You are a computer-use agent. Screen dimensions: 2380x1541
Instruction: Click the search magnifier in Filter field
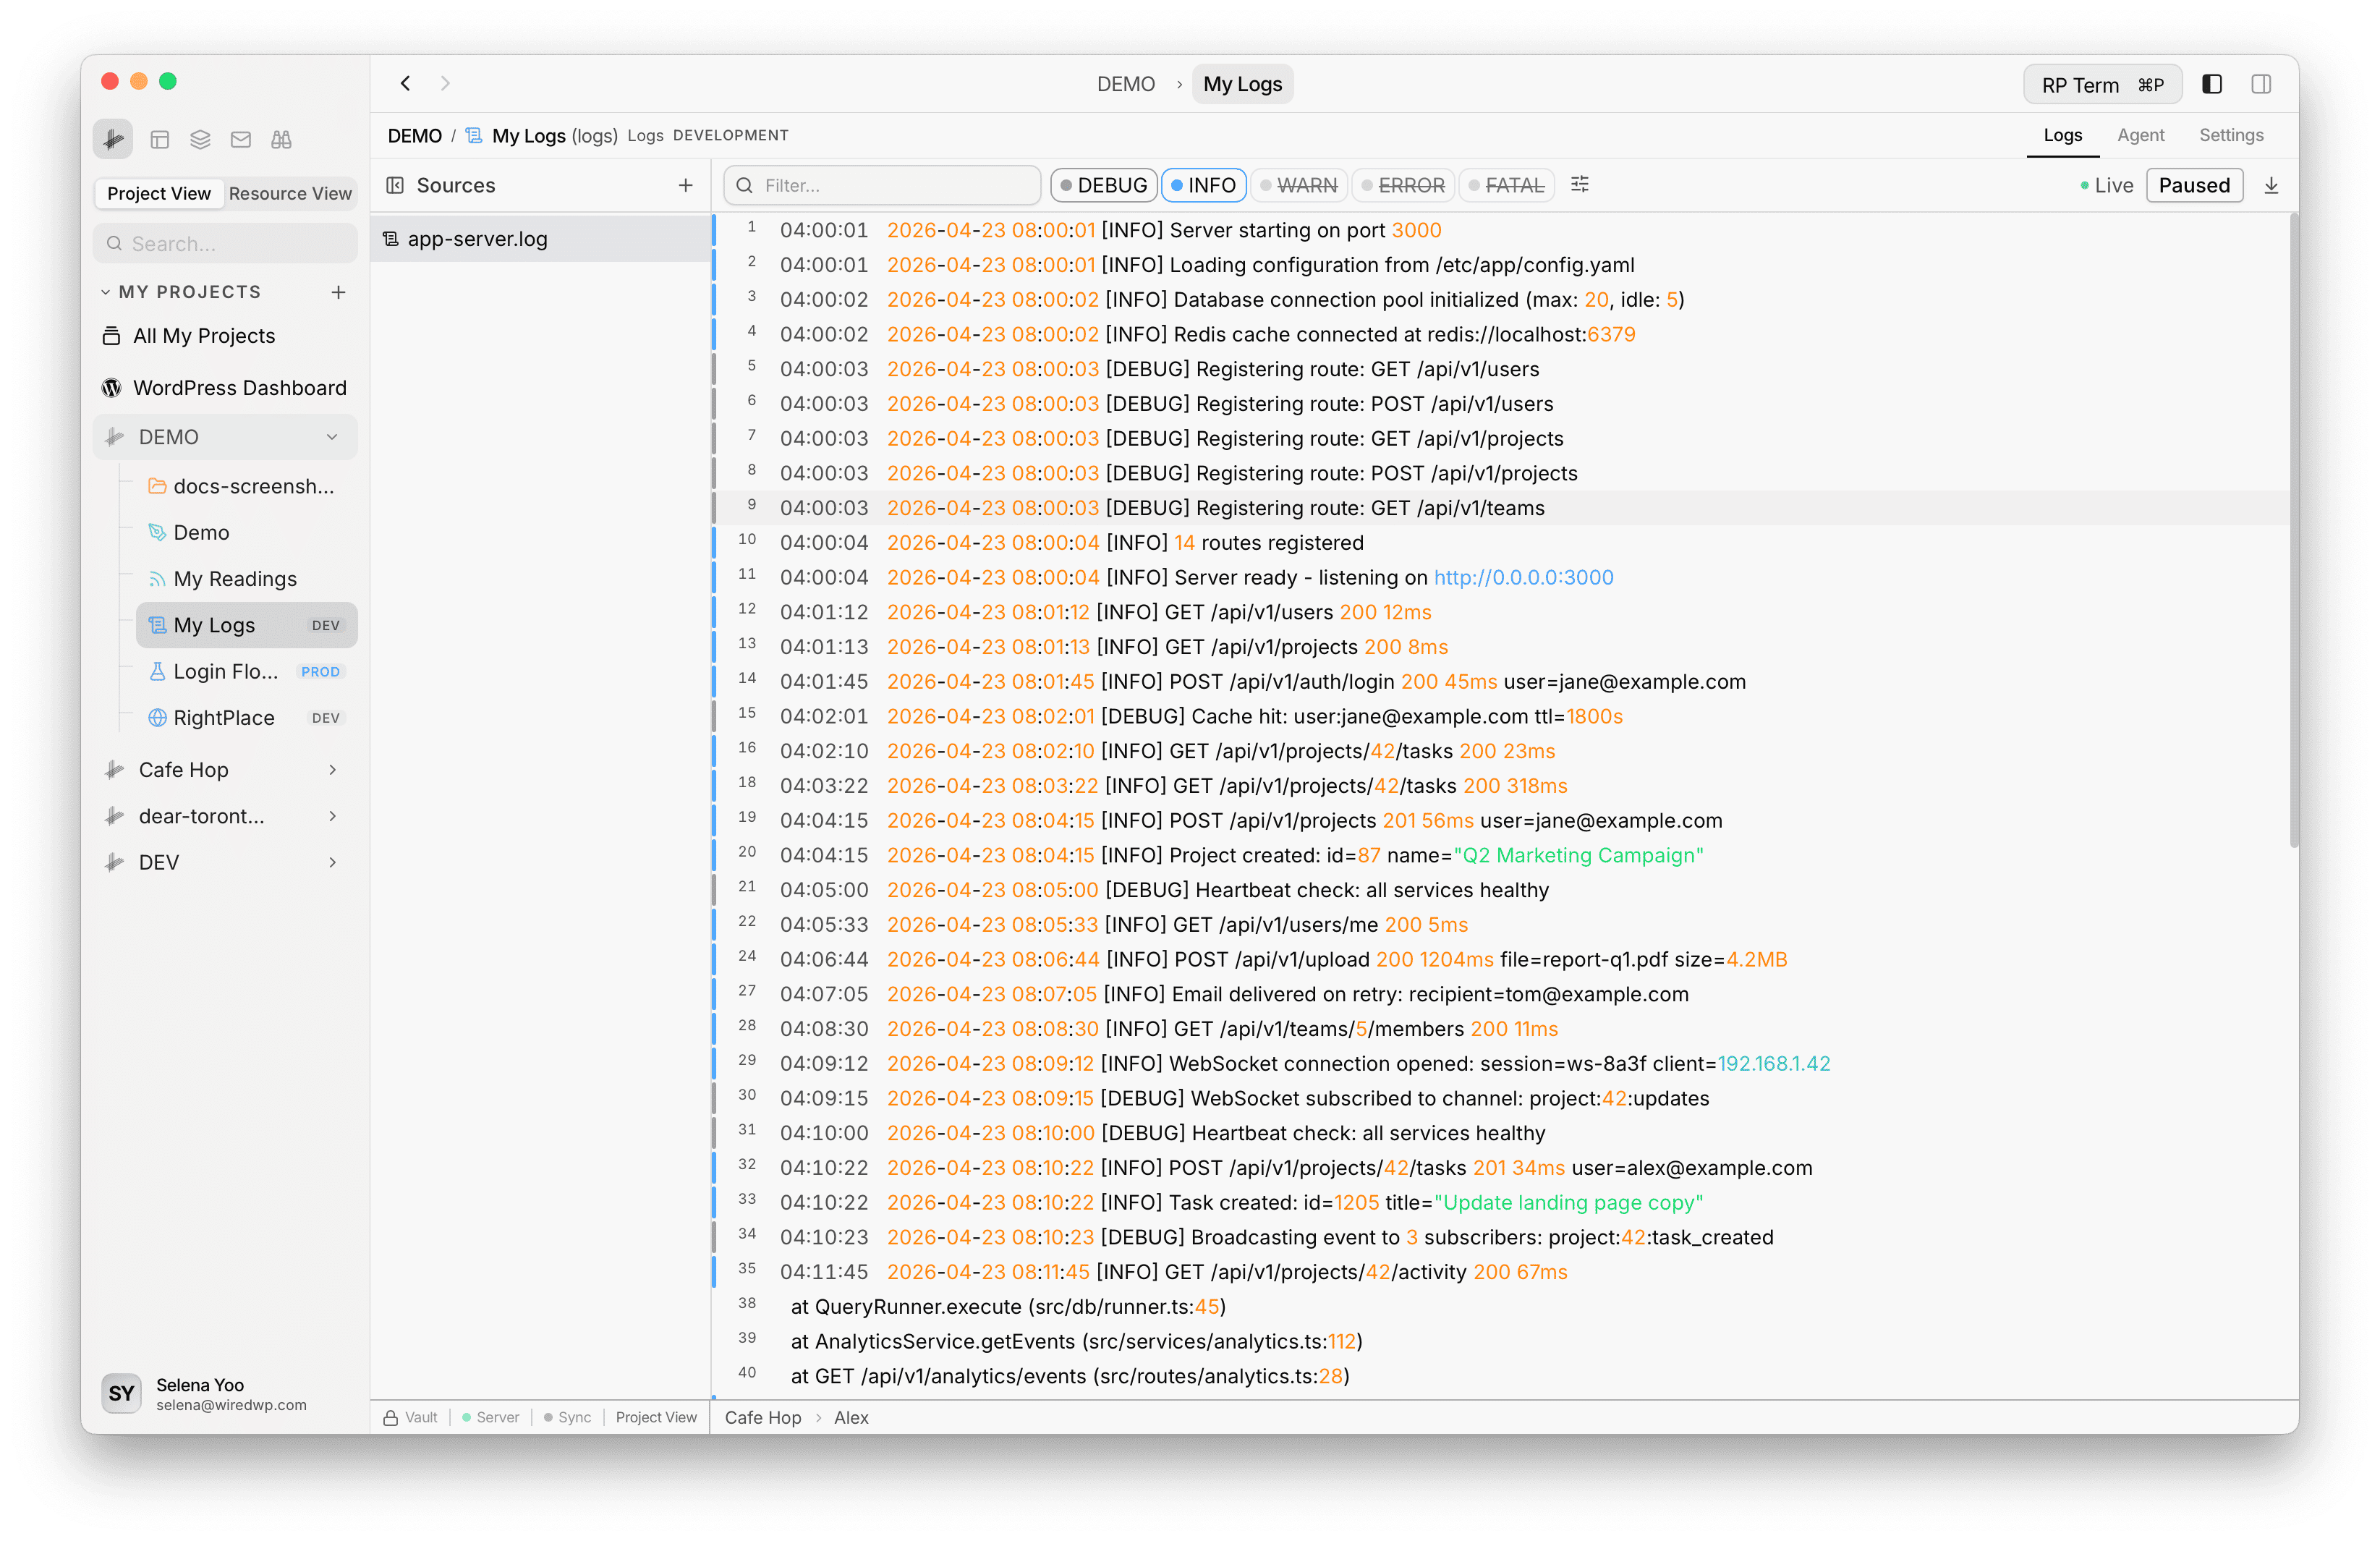pyautogui.click(x=744, y=186)
